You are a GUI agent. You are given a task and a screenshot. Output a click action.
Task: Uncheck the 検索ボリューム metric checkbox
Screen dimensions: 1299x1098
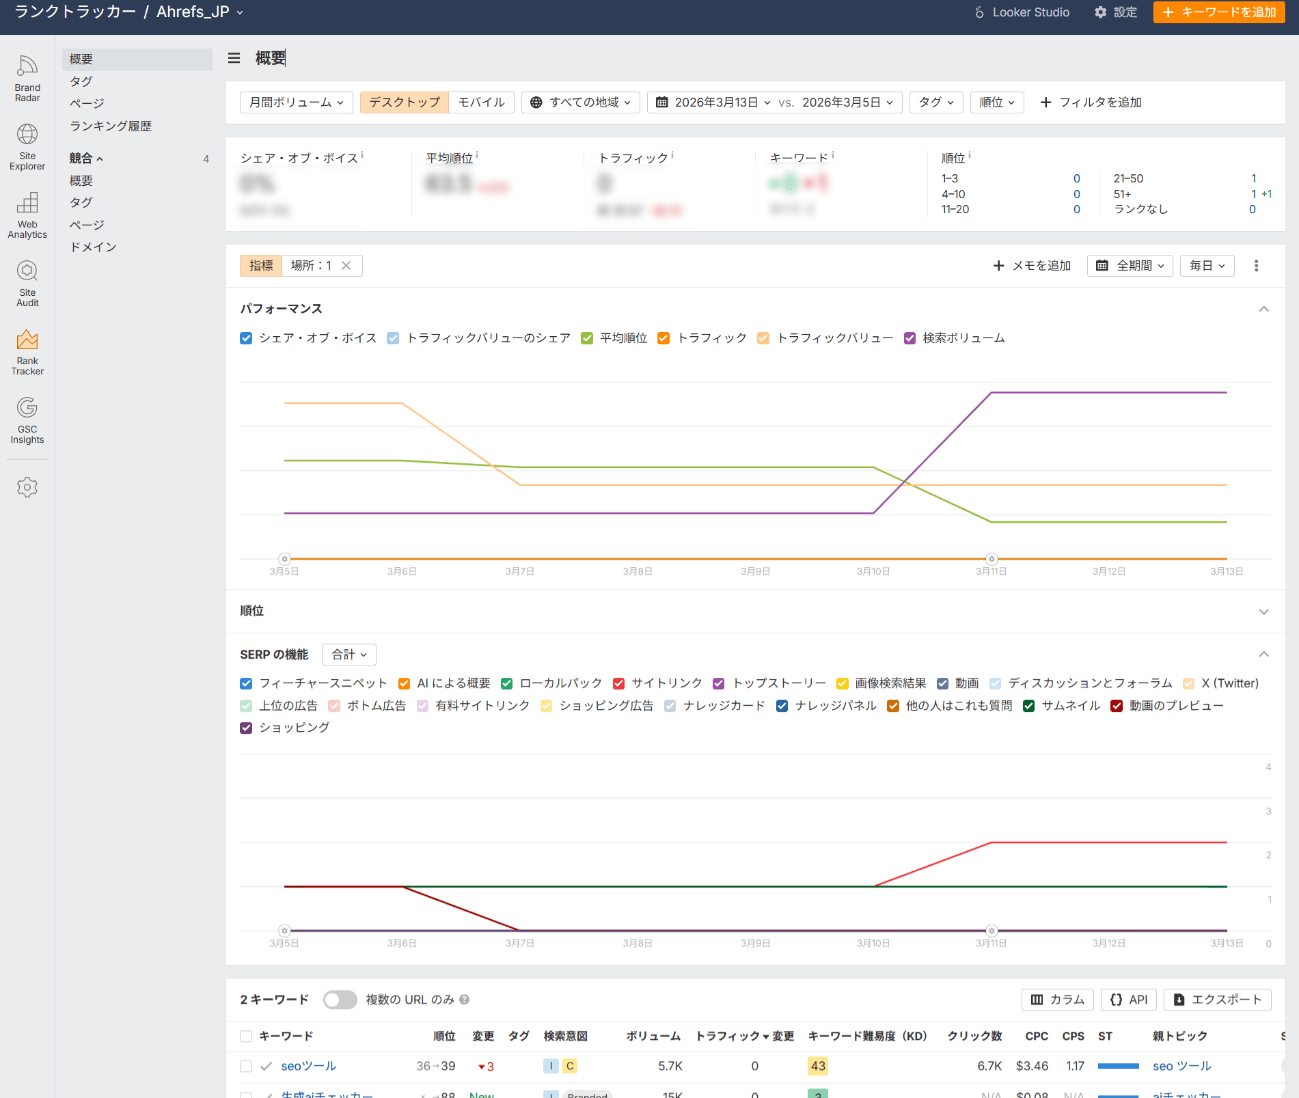[x=910, y=338]
